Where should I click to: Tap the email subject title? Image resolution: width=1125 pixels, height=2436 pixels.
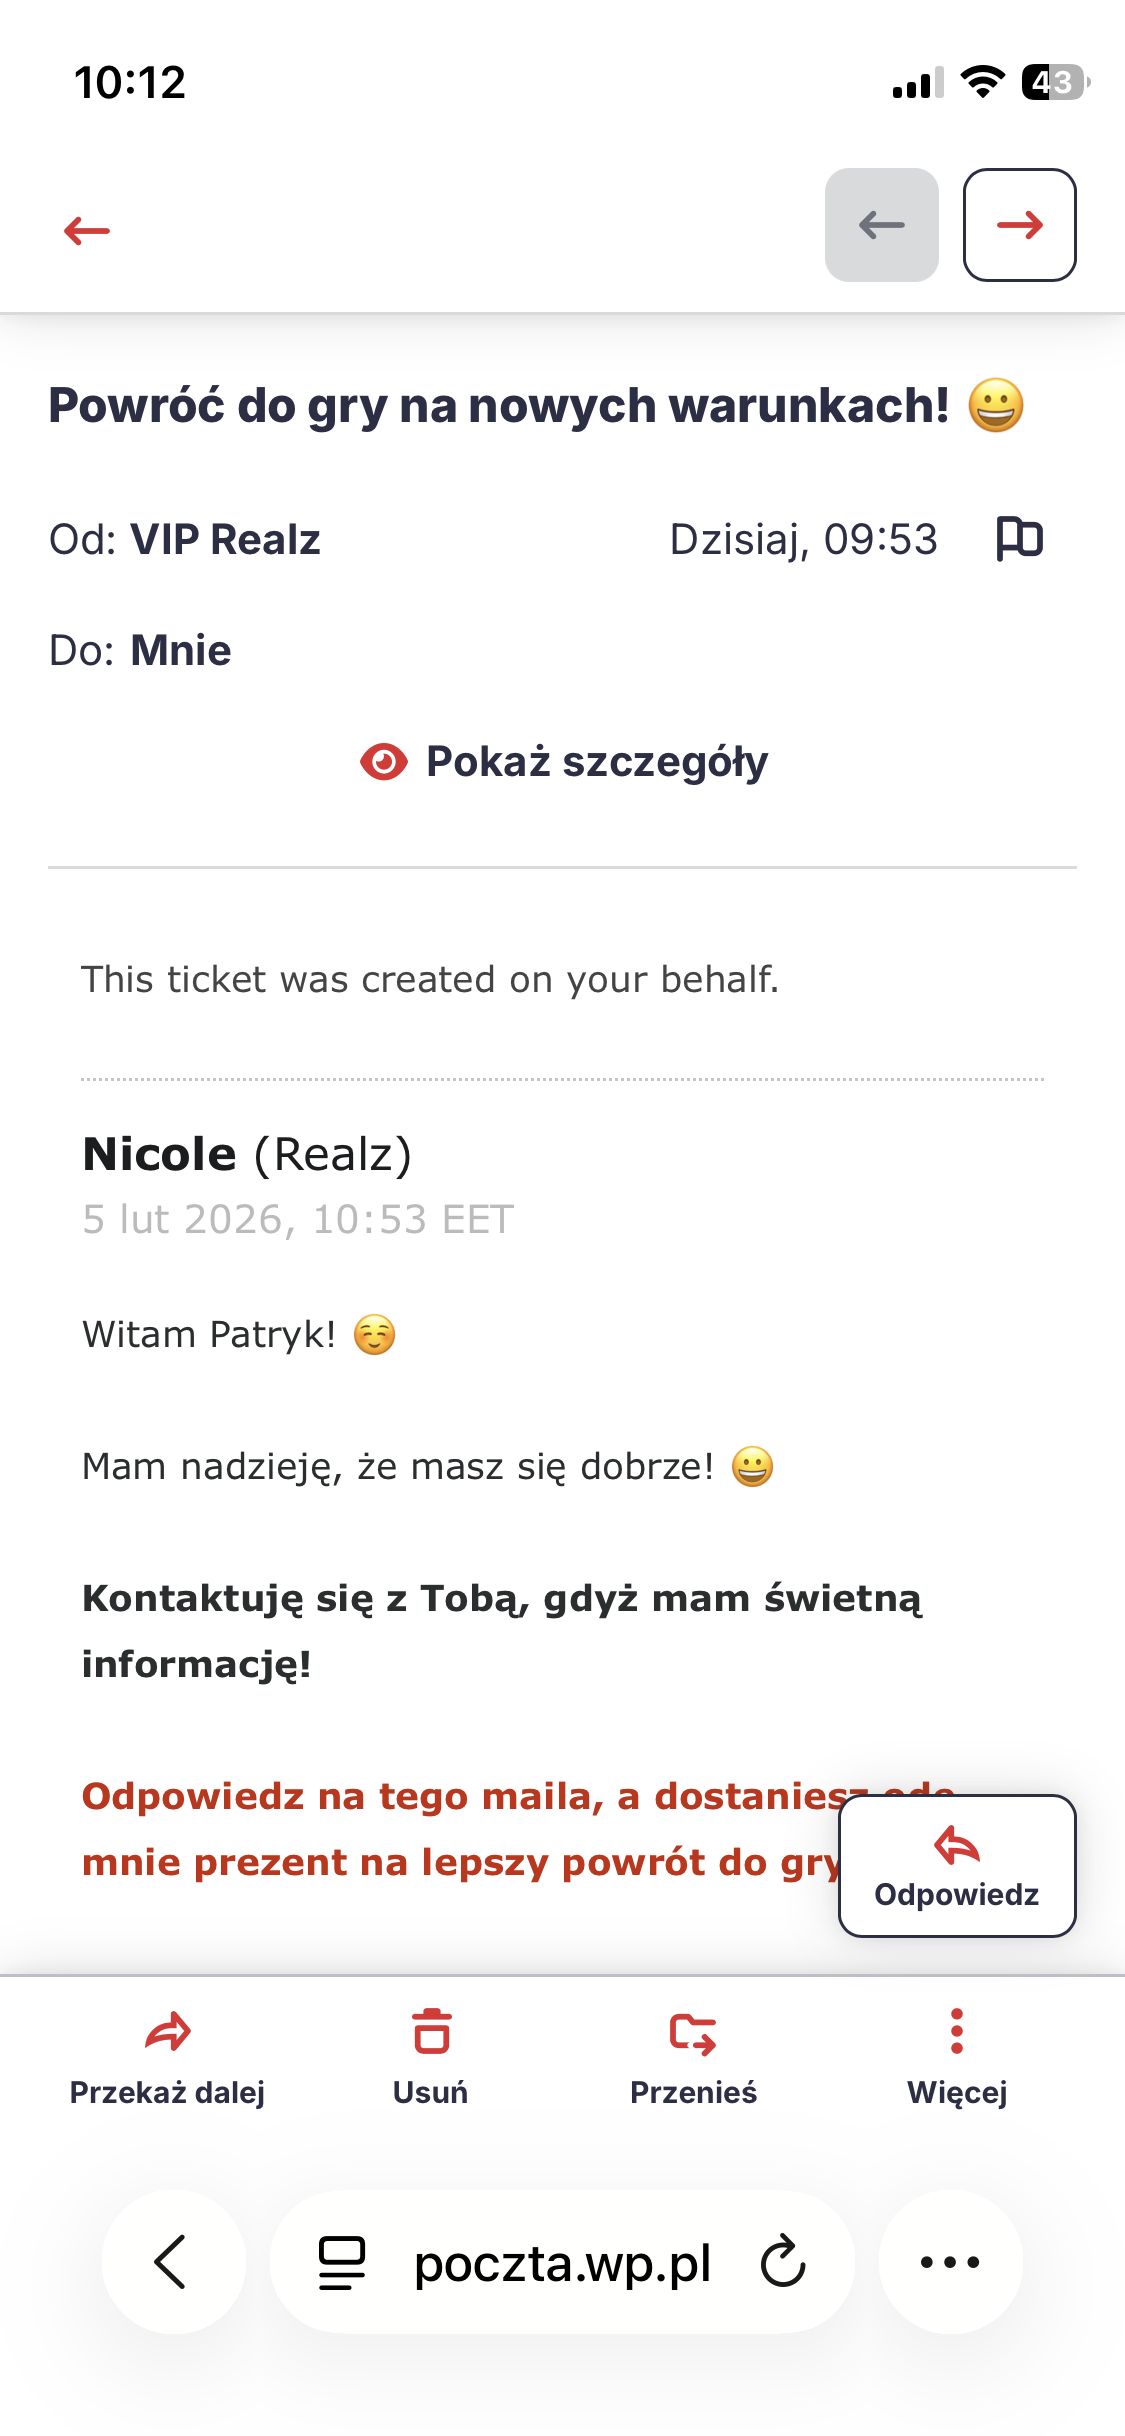point(500,406)
